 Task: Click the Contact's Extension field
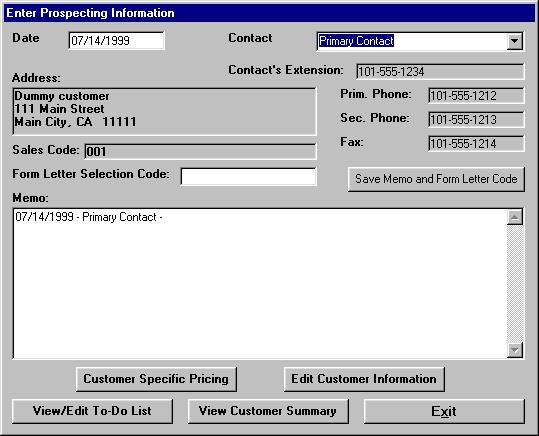(x=440, y=72)
